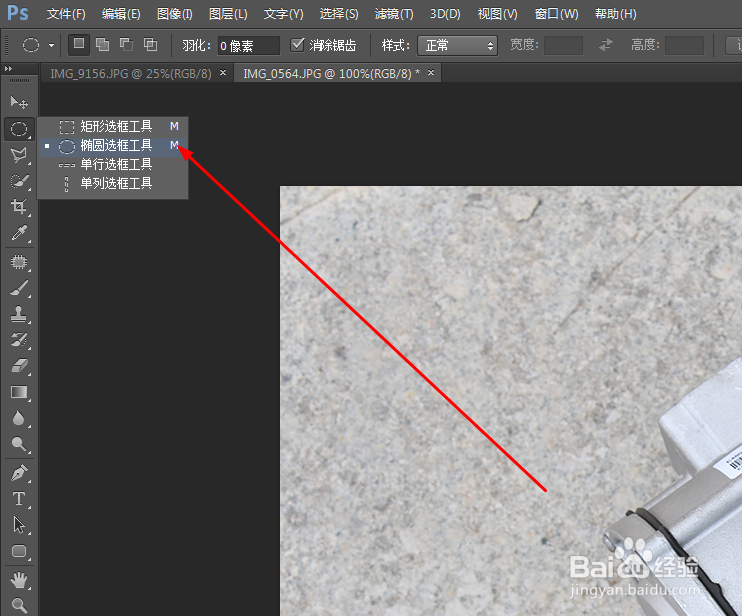Open the 帮助(H) menu
Image resolution: width=742 pixels, height=616 pixels.
pos(615,14)
